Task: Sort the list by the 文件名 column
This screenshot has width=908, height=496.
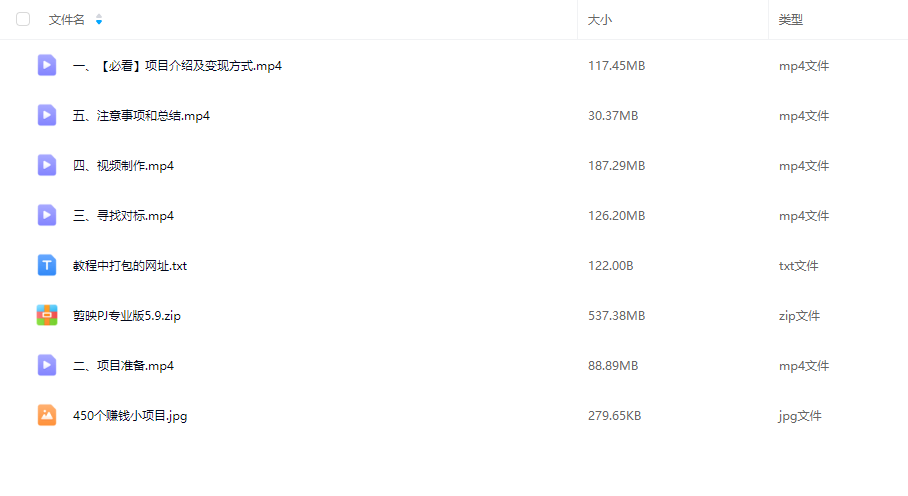Action: click(x=67, y=19)
